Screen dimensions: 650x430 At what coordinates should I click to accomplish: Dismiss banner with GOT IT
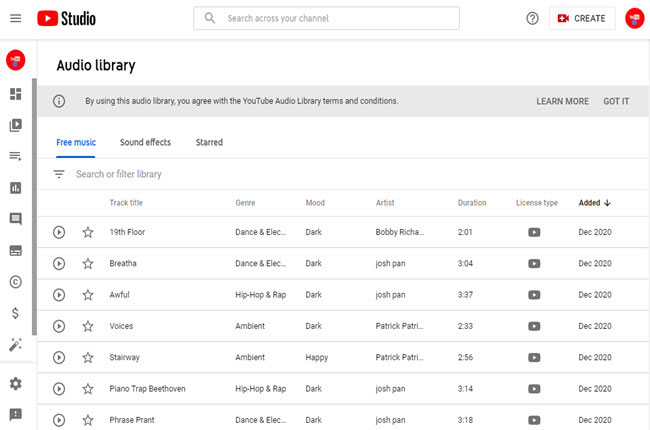[616, 101]
